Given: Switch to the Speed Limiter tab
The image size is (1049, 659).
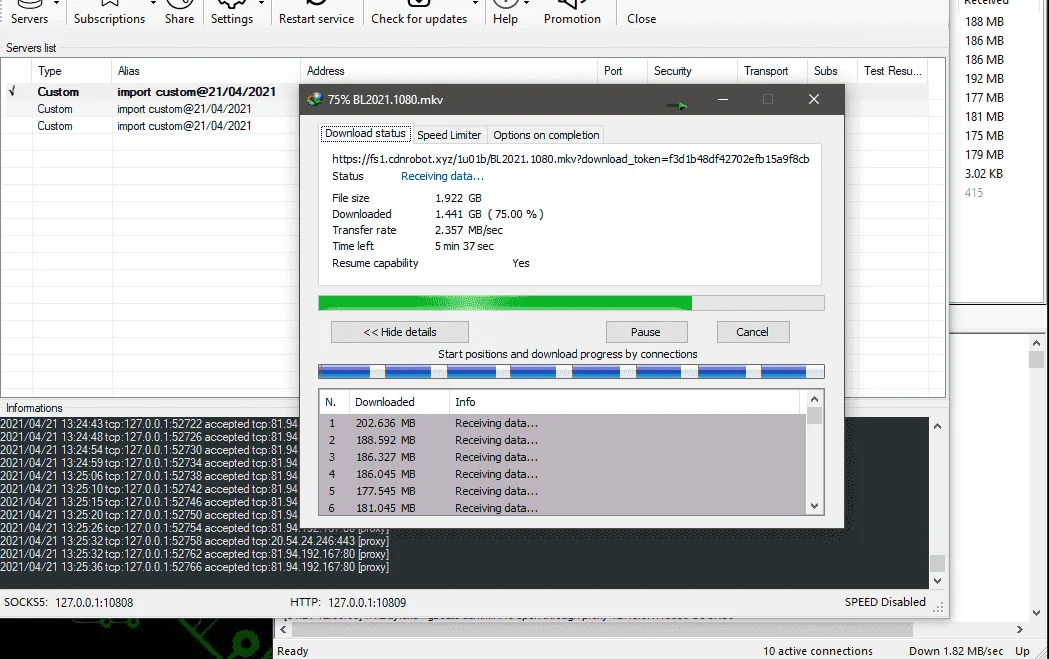Looking at the screenshot, I should 449,134.
